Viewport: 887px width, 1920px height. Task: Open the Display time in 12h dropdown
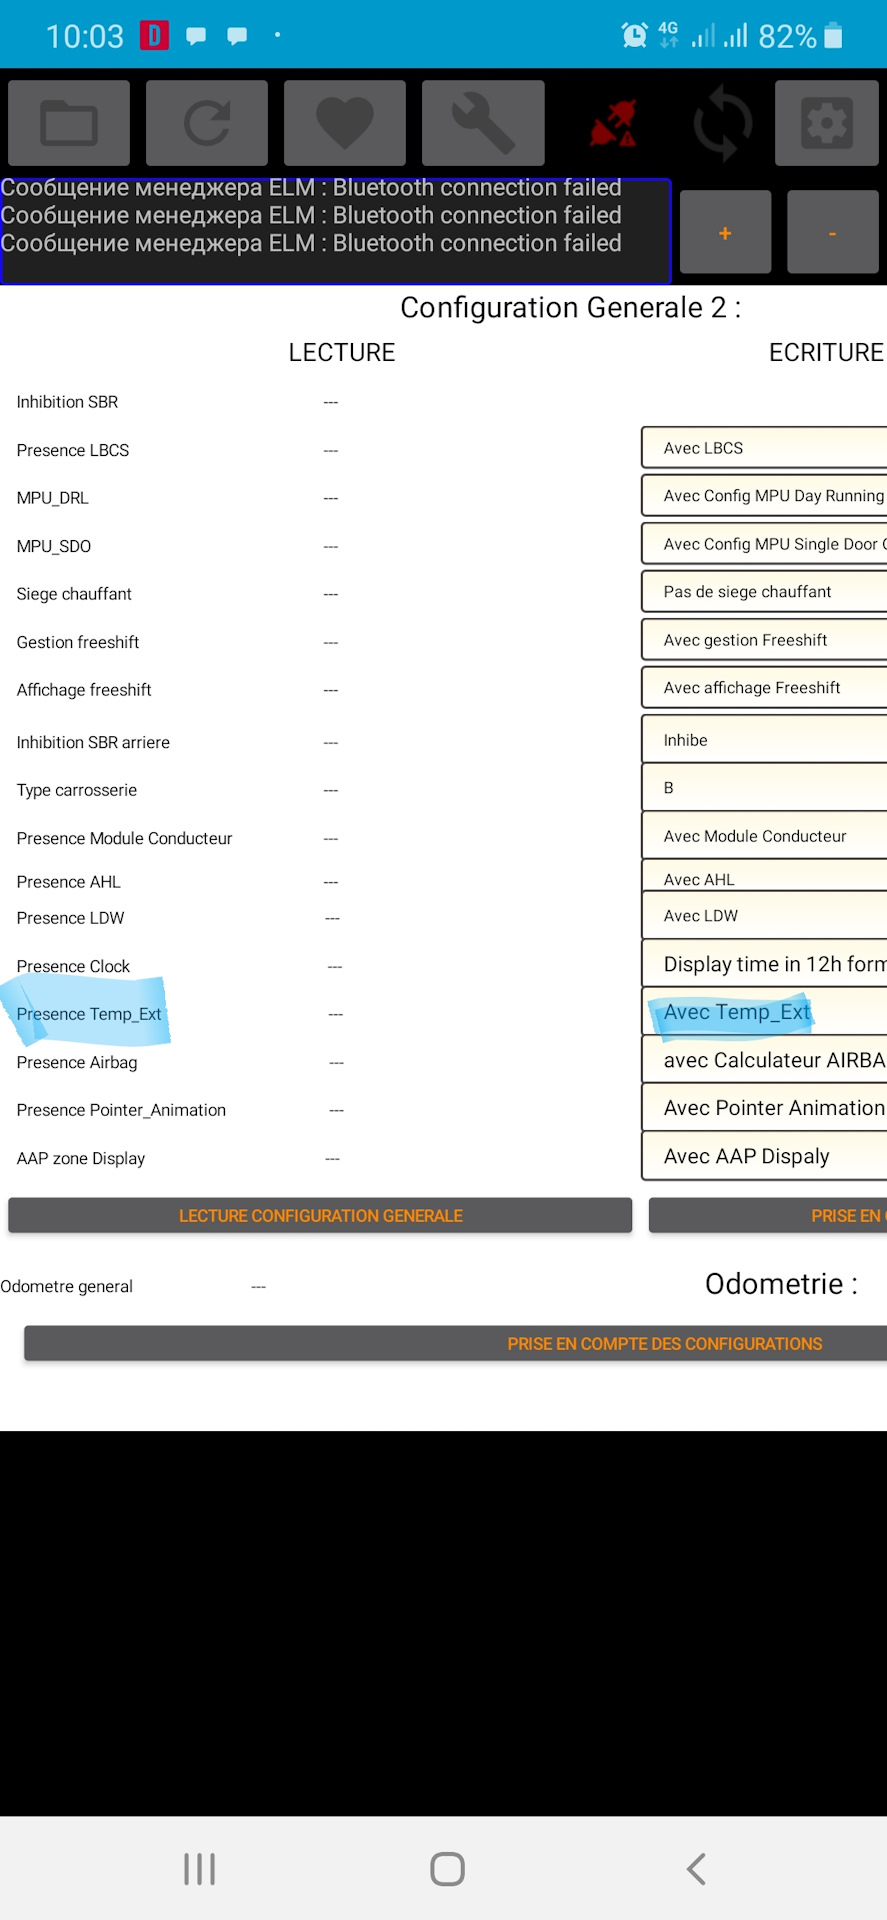764,964
